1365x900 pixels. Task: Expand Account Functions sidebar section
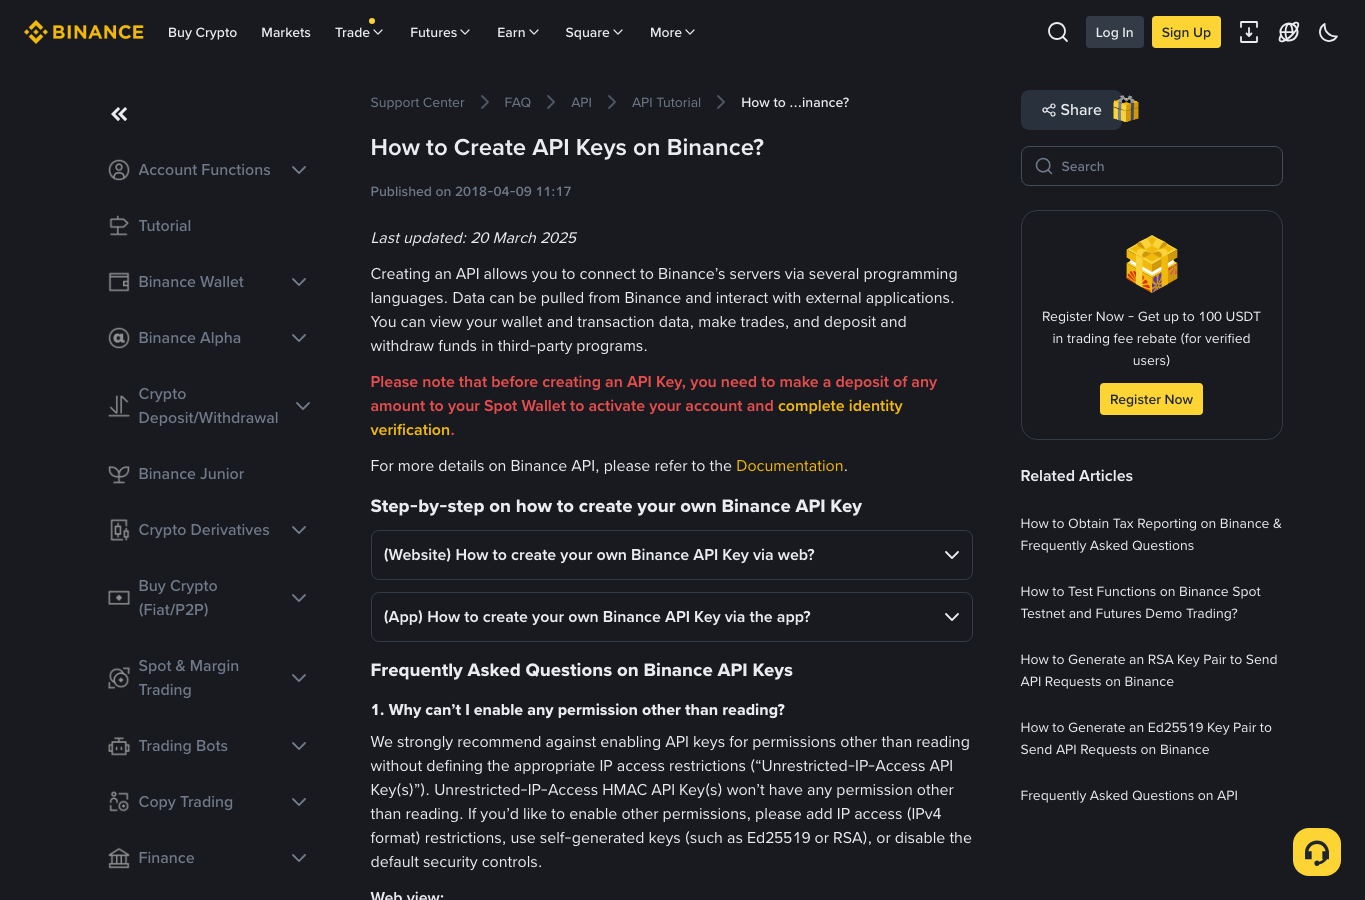click(208, 170)
